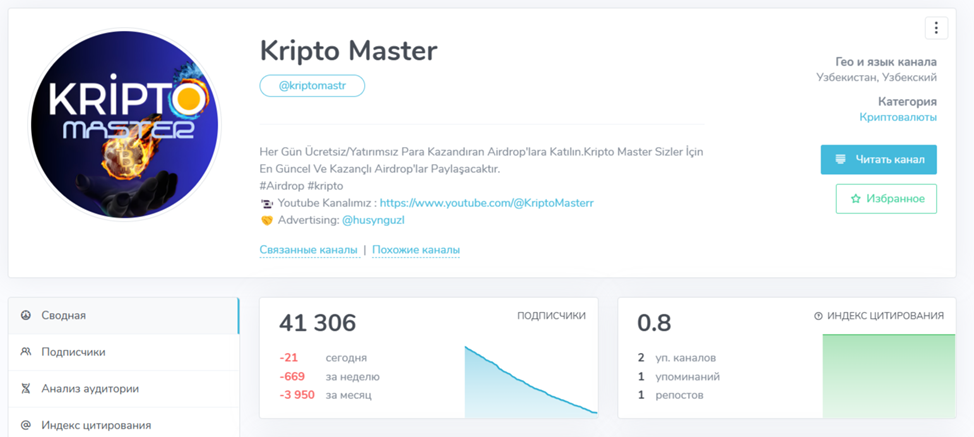974x437 pixels.
Task: Open the YouTube @KriptoMasterr link
Action: click(x=487, y=203)
